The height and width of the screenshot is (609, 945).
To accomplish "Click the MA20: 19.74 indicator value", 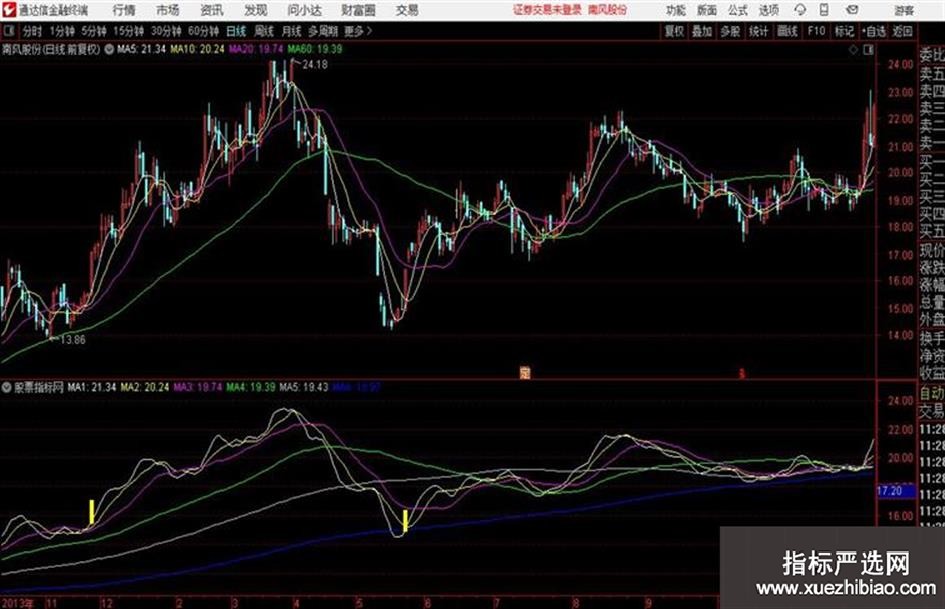I will (x=256, y=49).
